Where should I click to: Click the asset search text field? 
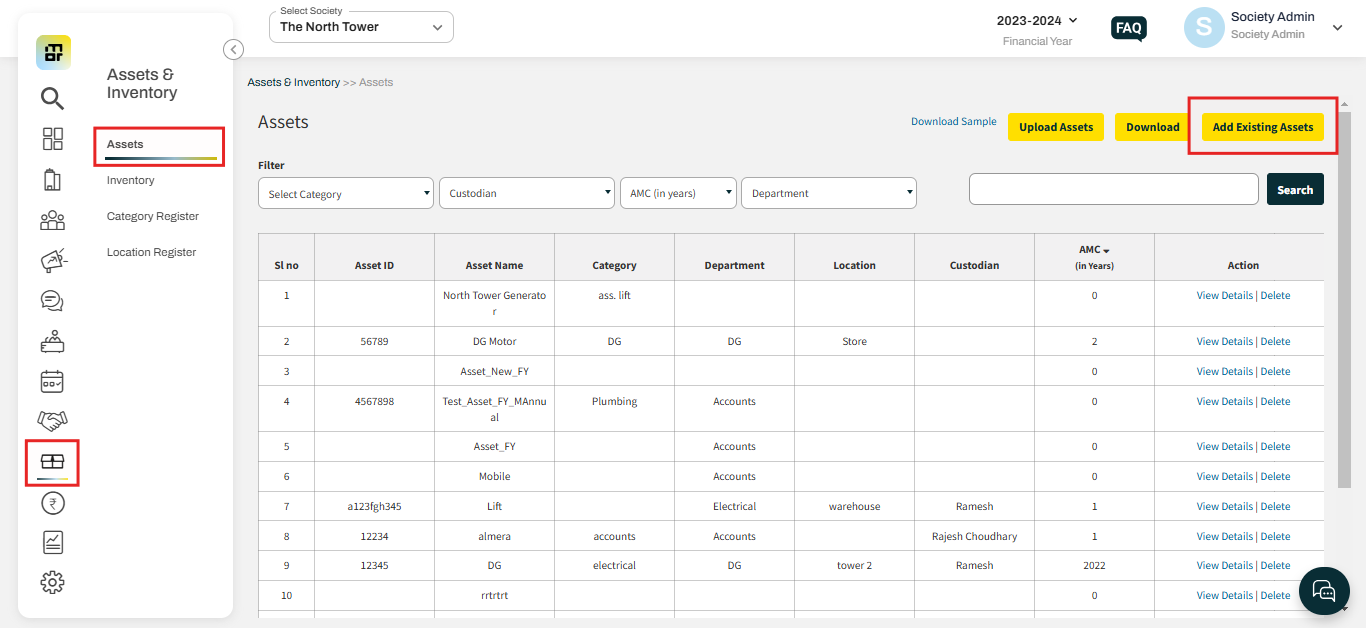(x=1113, y=190)
